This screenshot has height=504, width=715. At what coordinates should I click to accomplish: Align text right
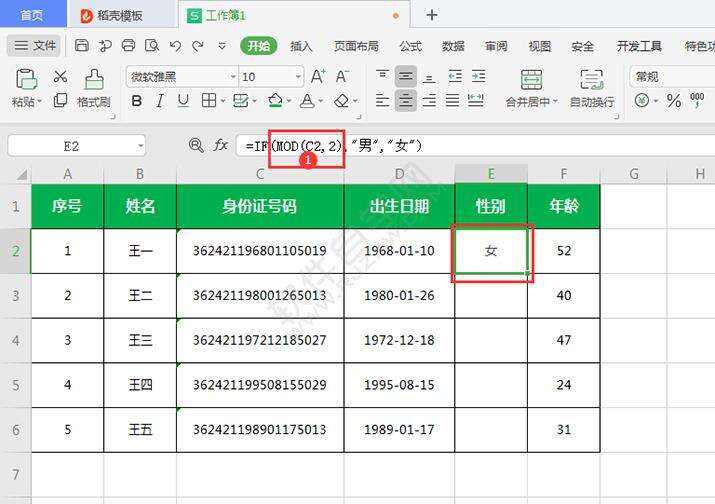point(429,100)
